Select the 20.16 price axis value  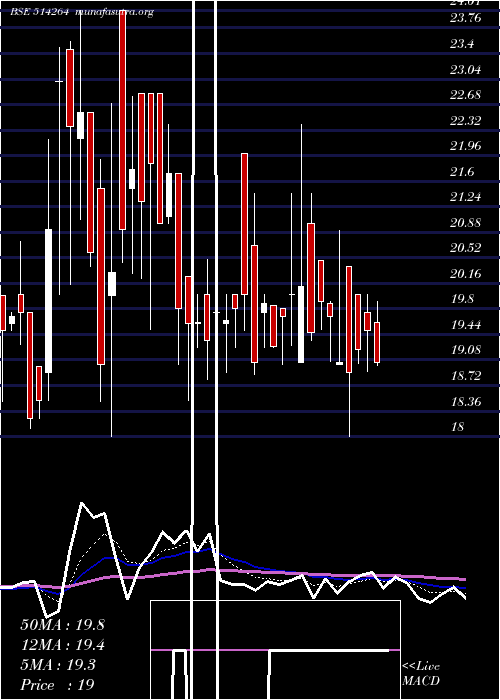pyautogui.click(x=466, y=273)
